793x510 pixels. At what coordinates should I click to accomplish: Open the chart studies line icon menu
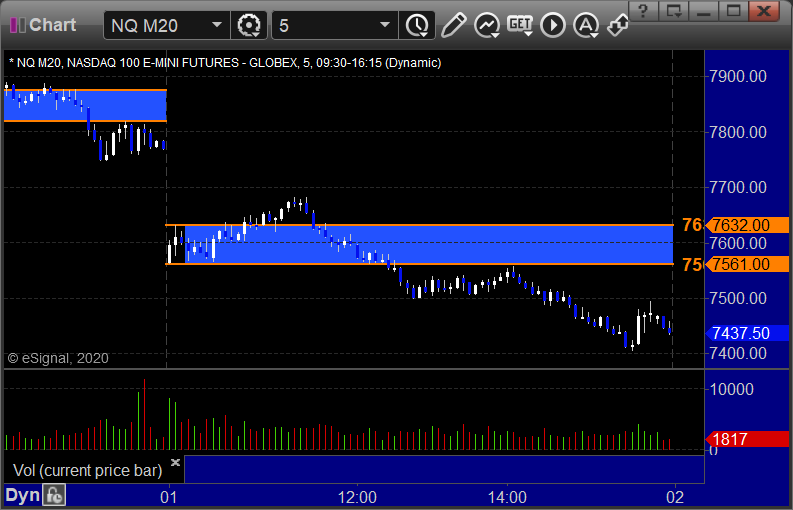[487, 25]
